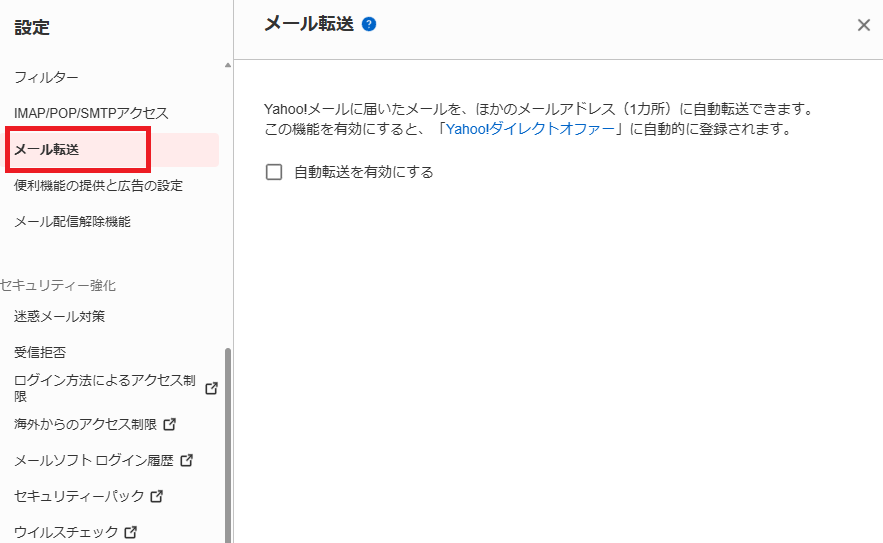Click the blue help icon beside メール転送
Image resolution: width=883 pixels, height=543 pixels.
pos(369,25)
